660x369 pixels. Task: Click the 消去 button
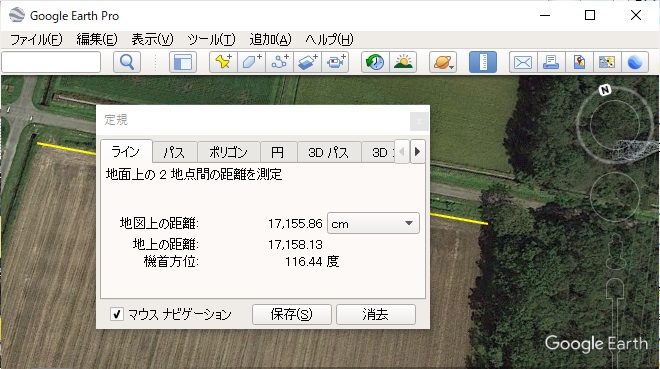tap(375, 314)
